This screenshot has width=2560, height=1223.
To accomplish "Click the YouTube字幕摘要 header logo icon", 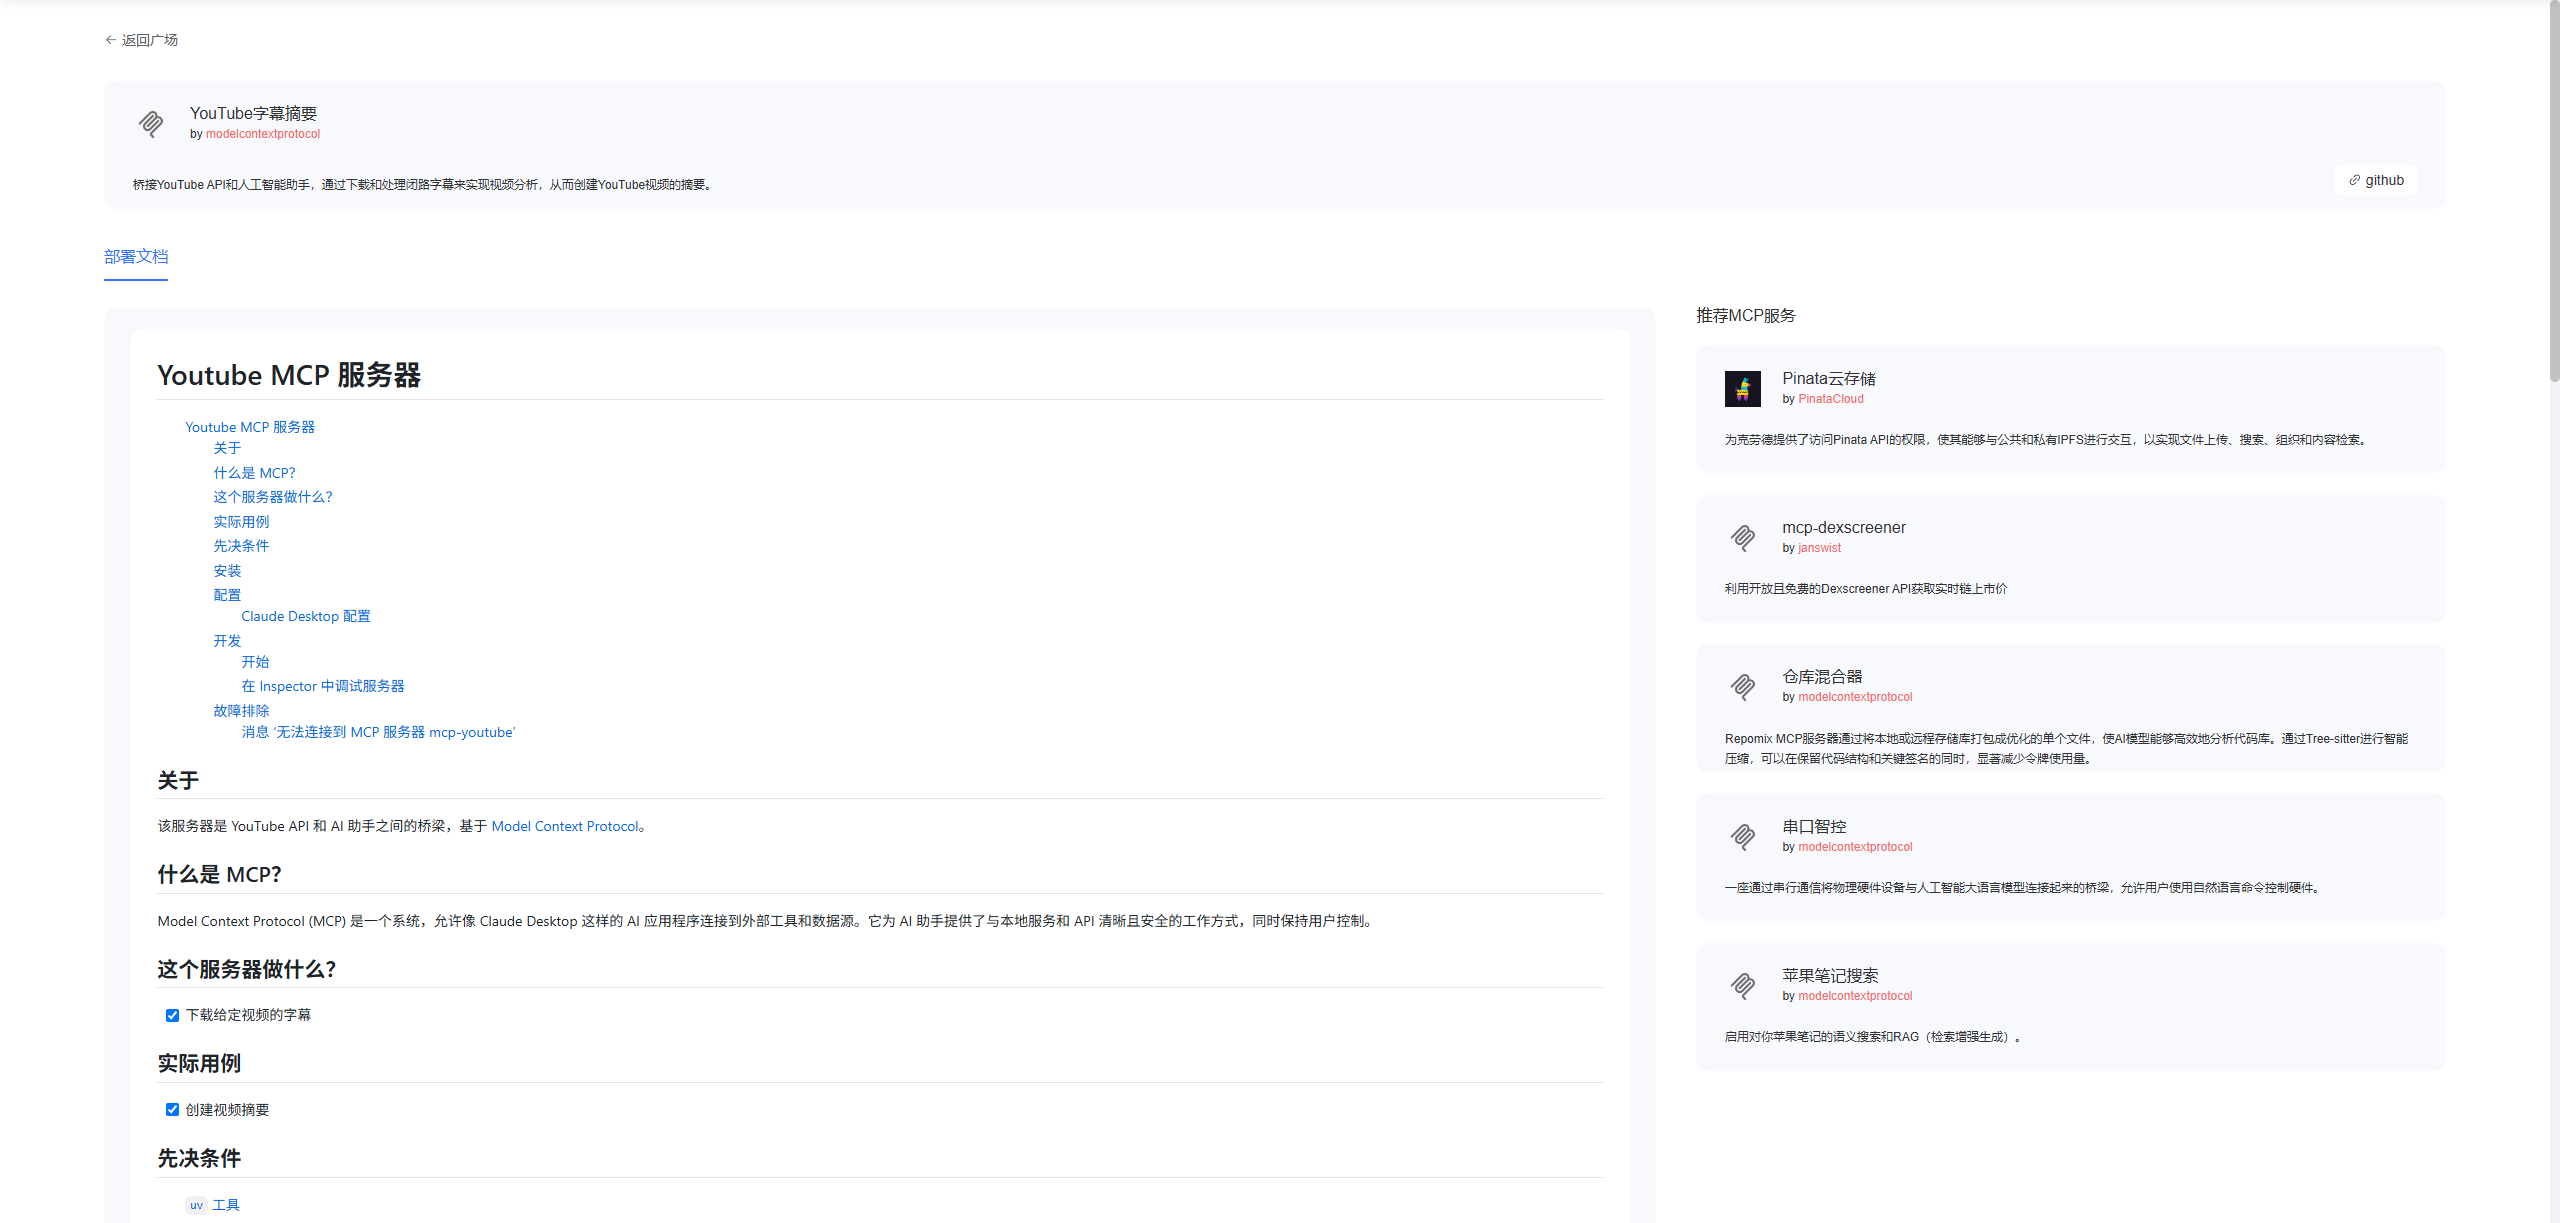I will coord(151,123).
